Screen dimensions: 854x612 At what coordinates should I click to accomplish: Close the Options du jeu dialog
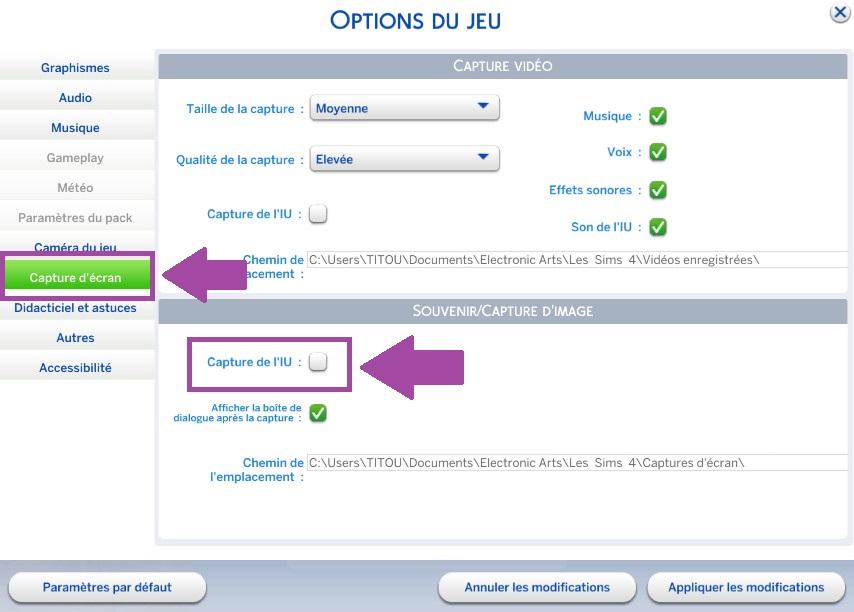840,13
